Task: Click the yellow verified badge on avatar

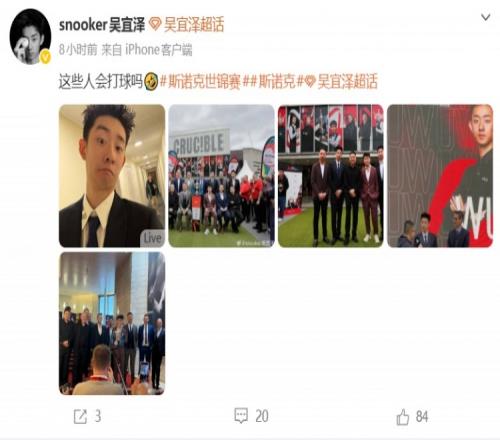Action: [x=46, y=57]
